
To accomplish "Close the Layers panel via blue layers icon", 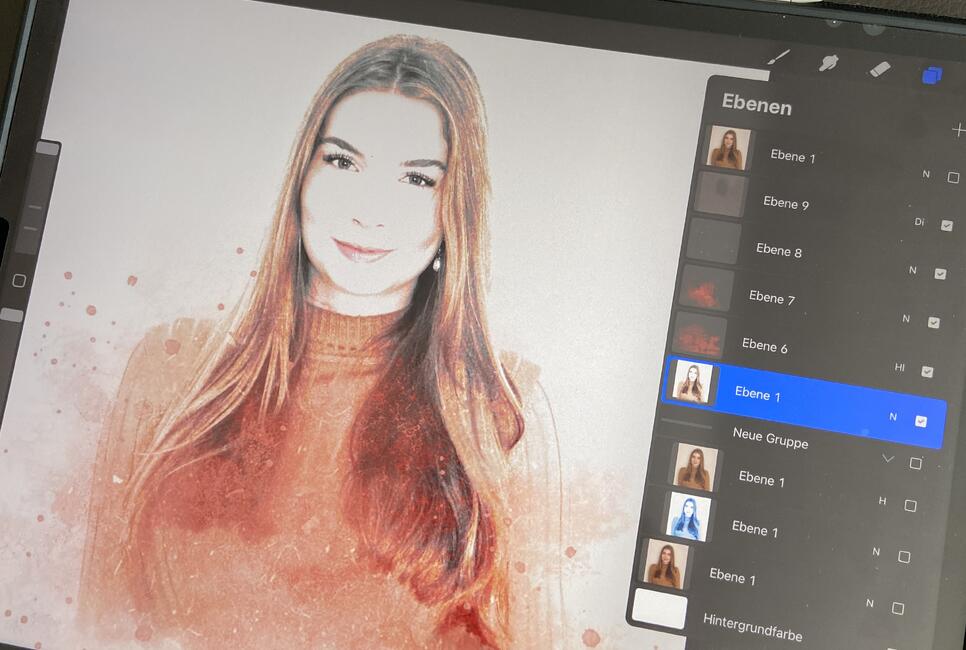I will coord(932,75).
